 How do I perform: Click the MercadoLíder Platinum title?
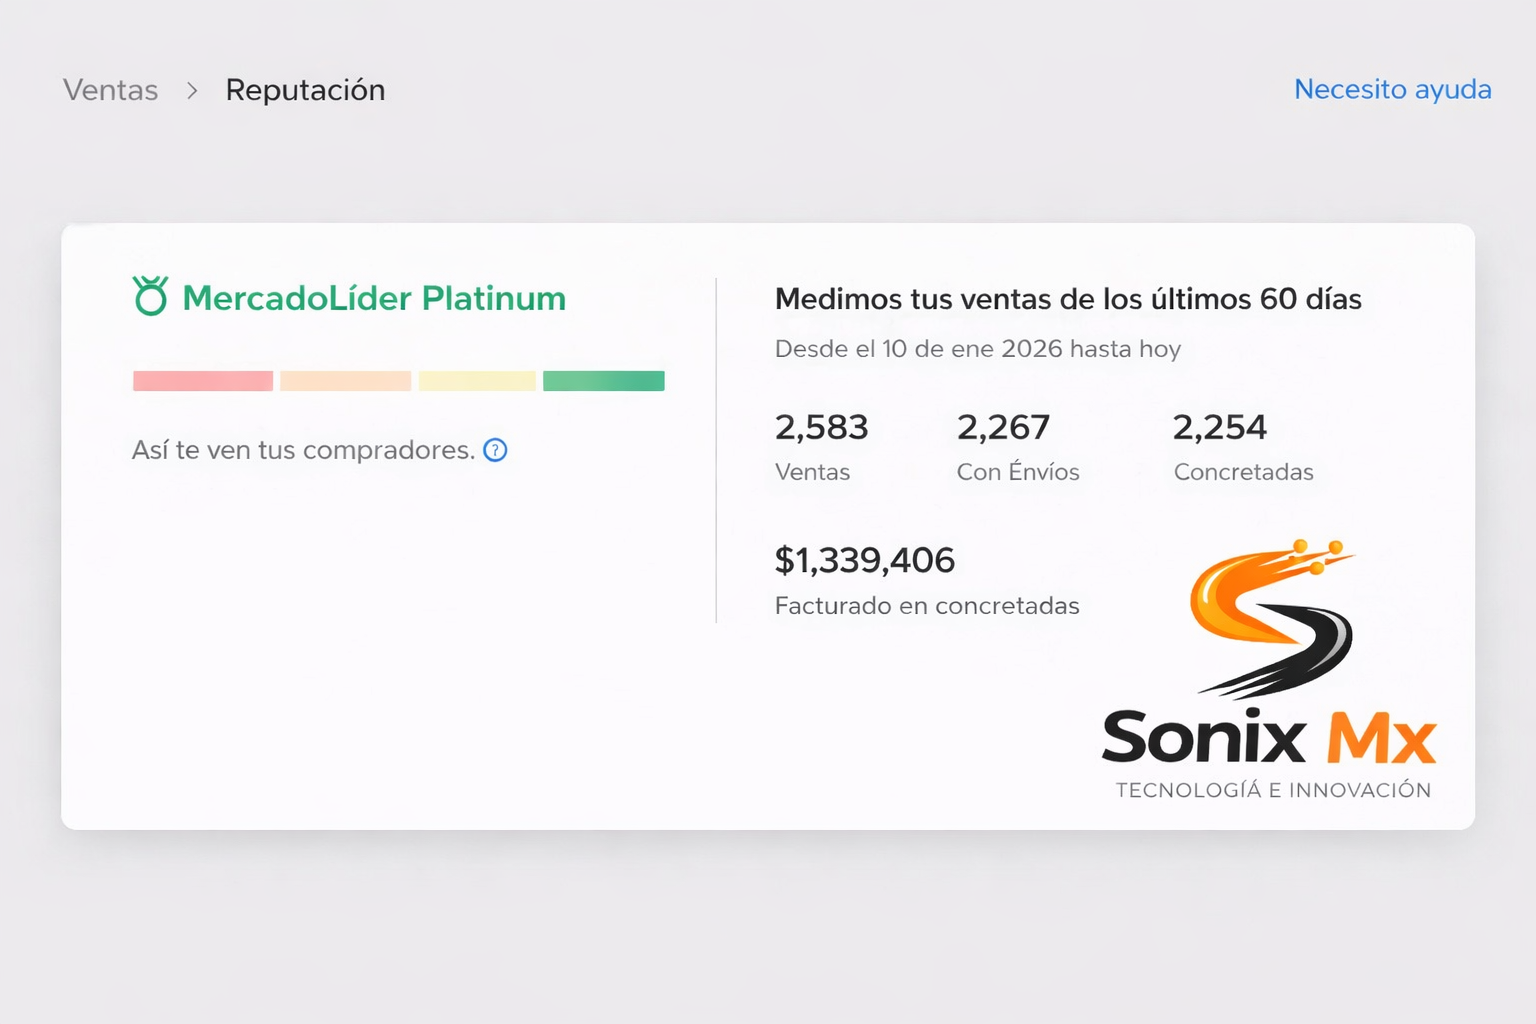point(374,298)
